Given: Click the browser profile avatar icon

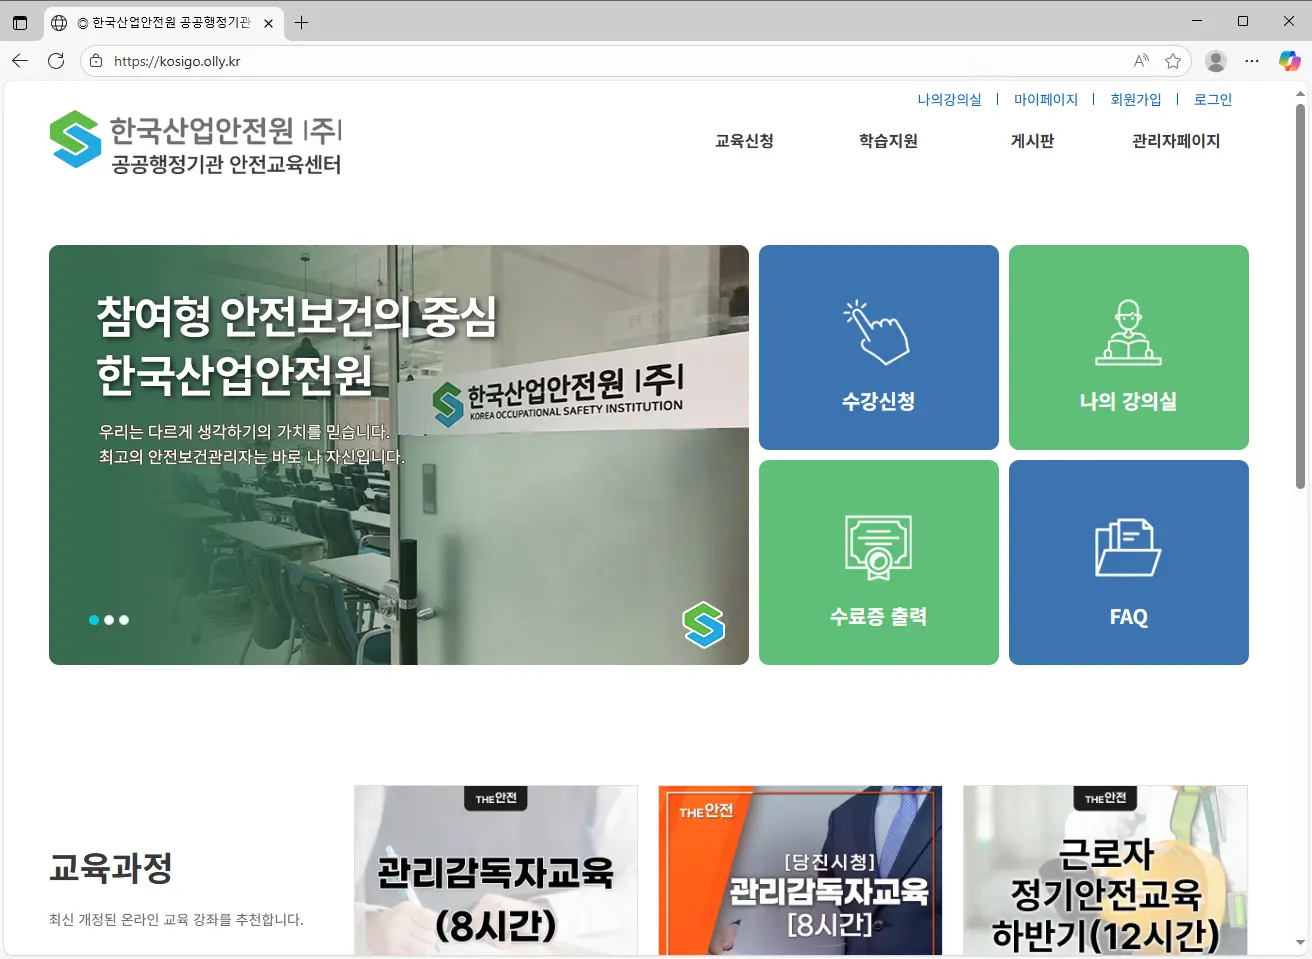Looking at the screenshot, I should click(1215, 60).
